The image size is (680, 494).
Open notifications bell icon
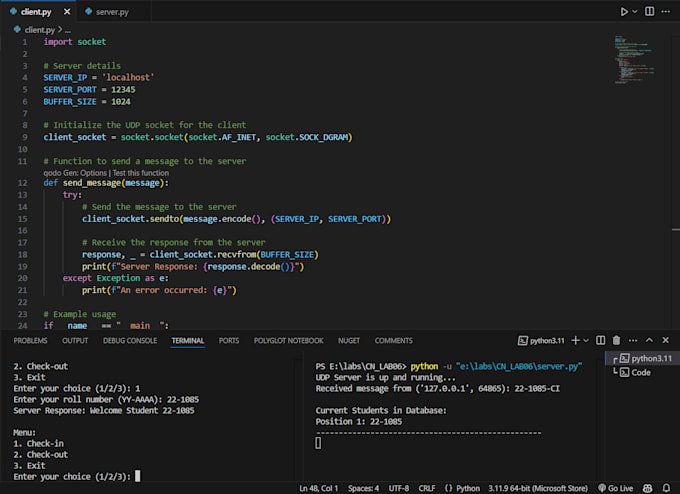666,488
